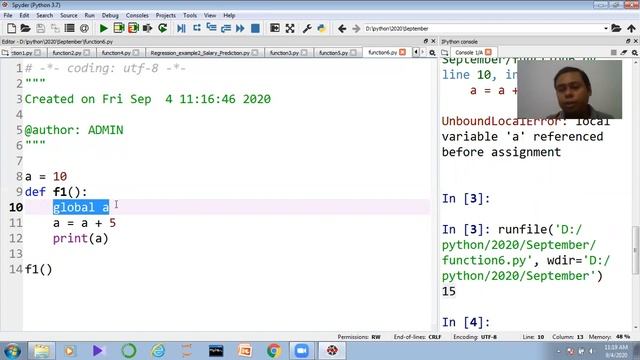Image resolution: width=640 pixels, height=360 pixels.
Task: Step into function in debugger
Action: [x=211, y=28]
